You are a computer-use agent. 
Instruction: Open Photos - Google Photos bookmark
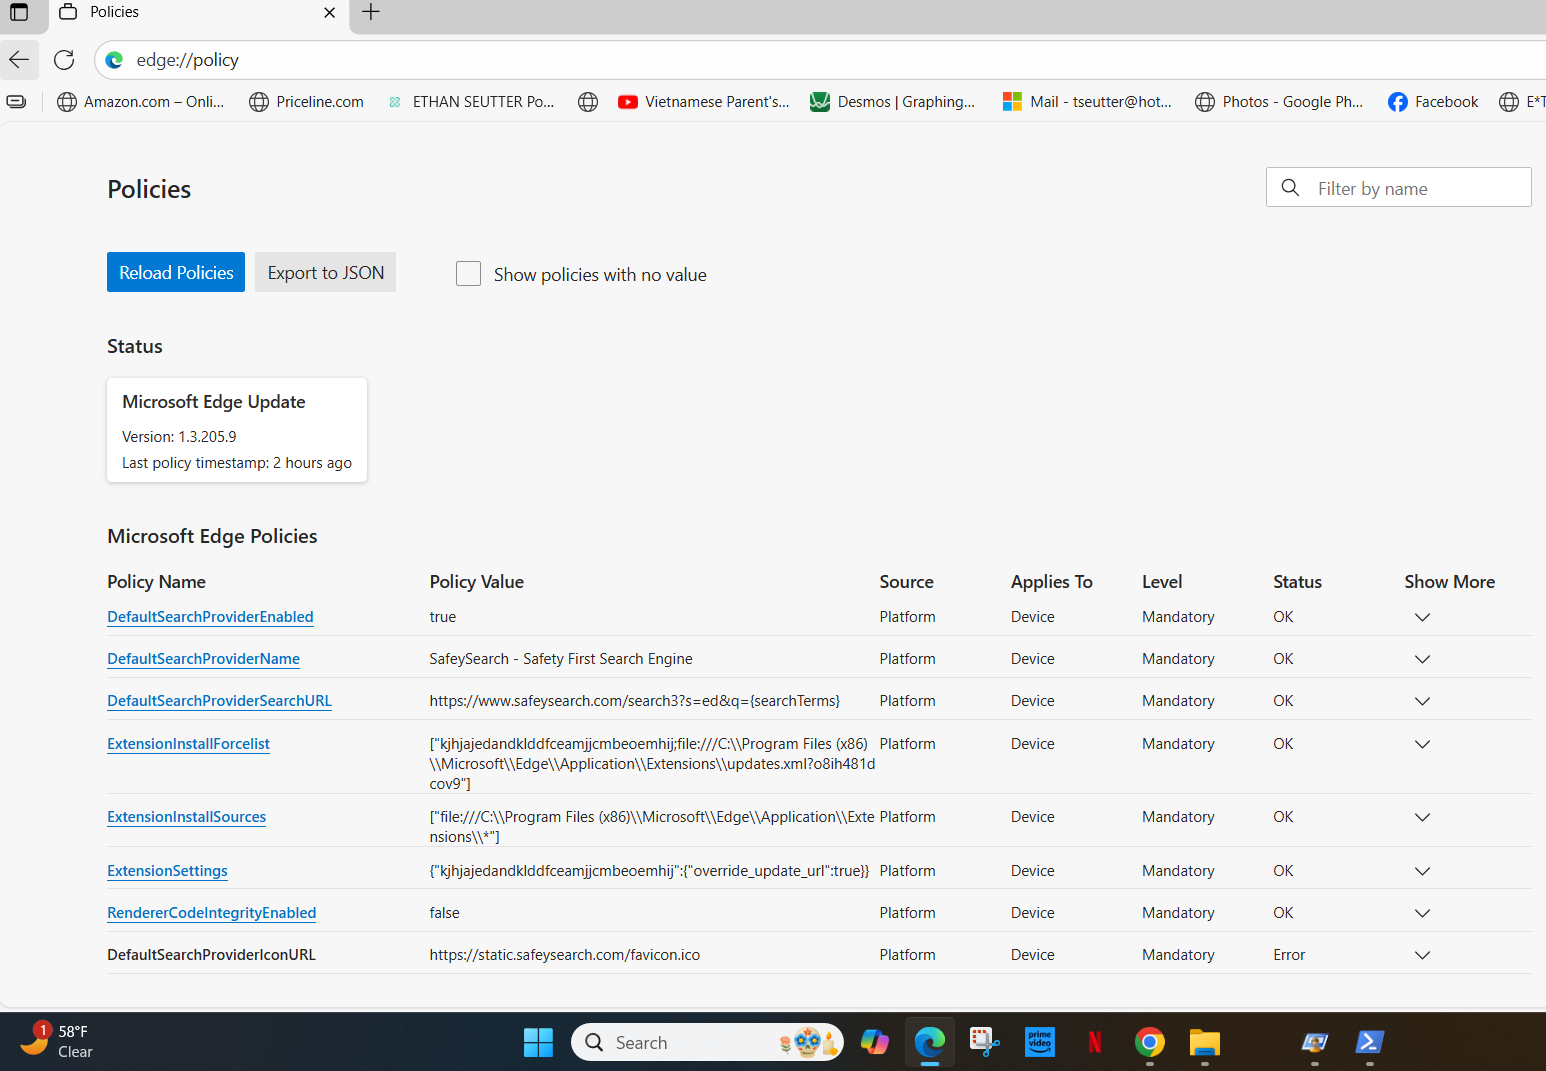click(x=1279, y=102)
